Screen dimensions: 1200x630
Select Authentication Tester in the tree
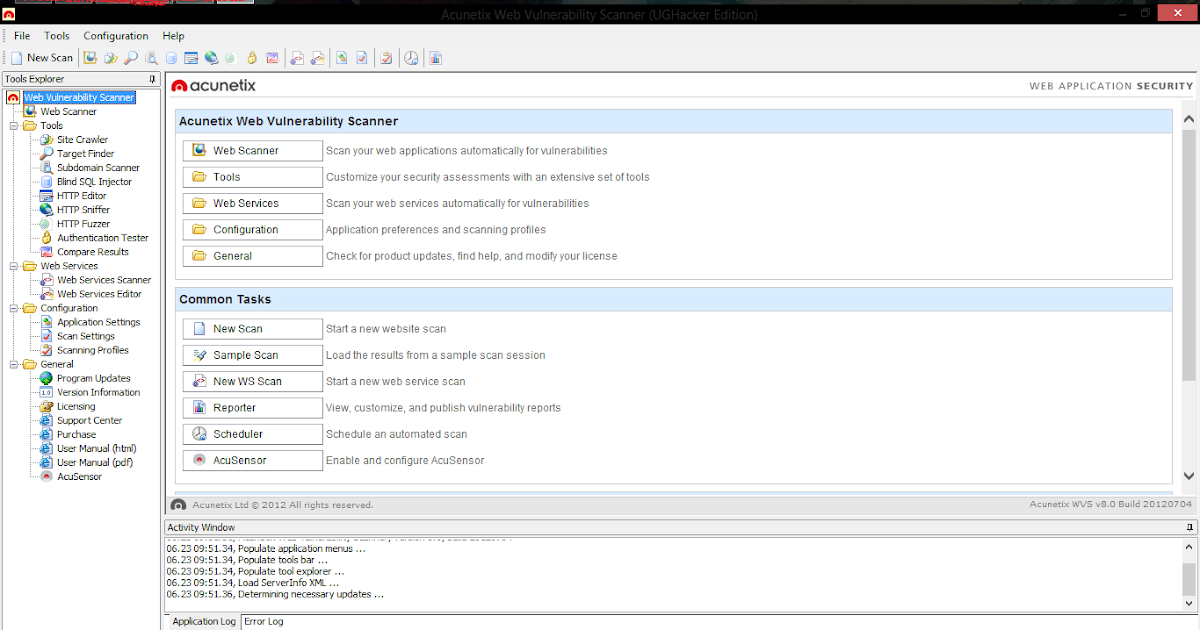(x=103, y=238)
